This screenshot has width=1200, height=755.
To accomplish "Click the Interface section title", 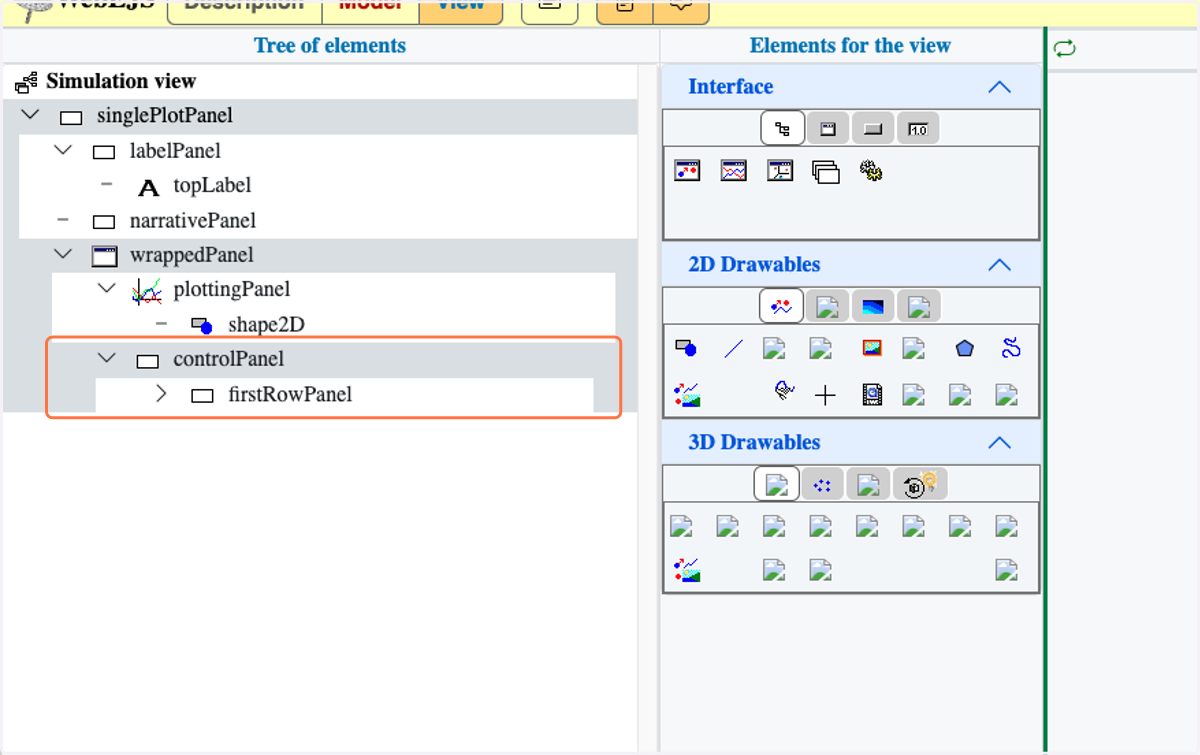I will point(731,87).
